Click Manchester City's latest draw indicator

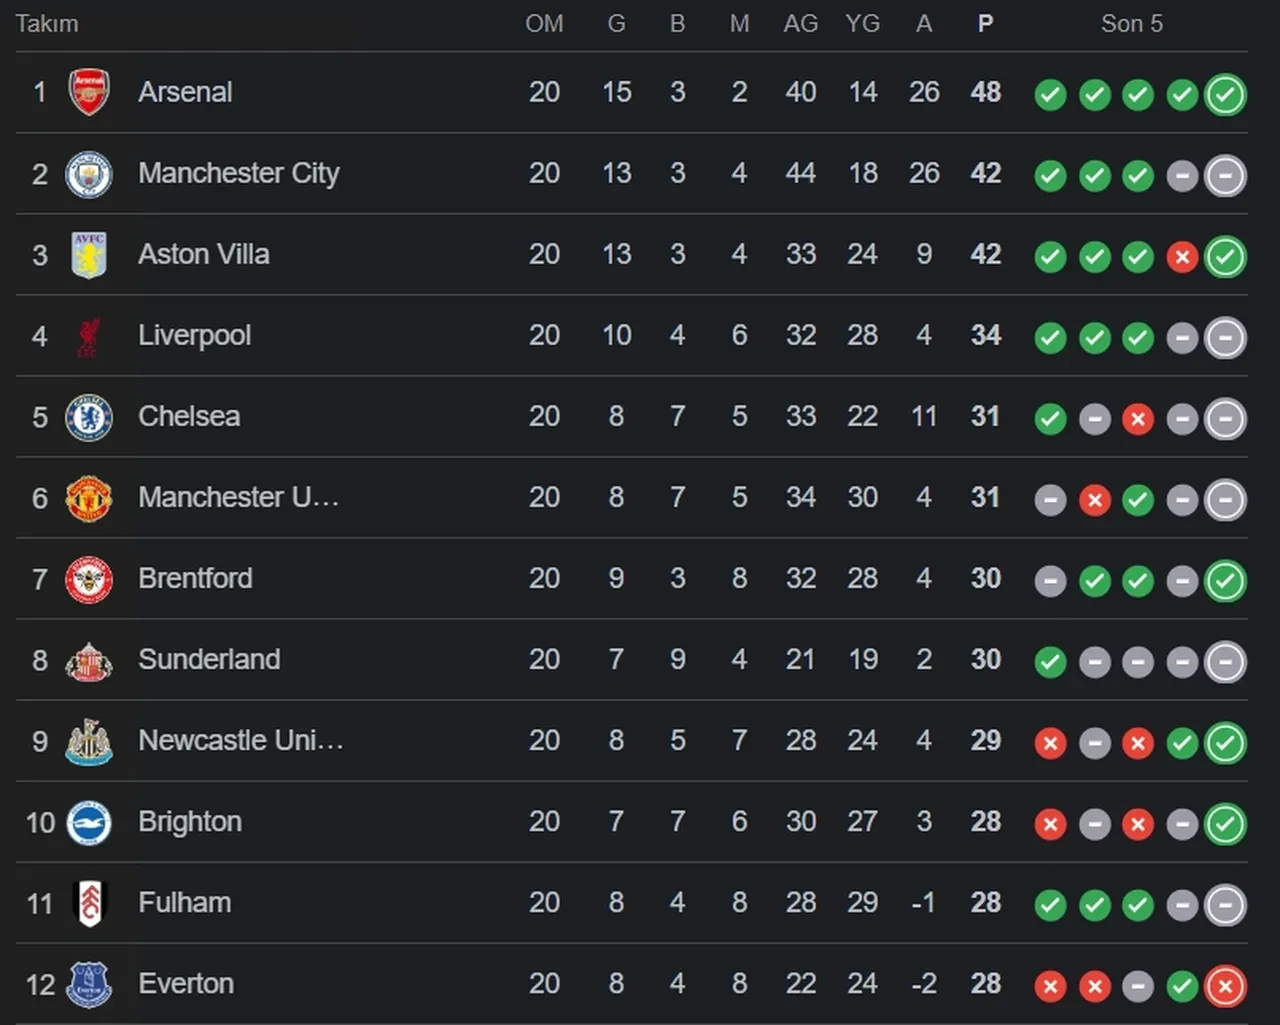point(1225,176)
